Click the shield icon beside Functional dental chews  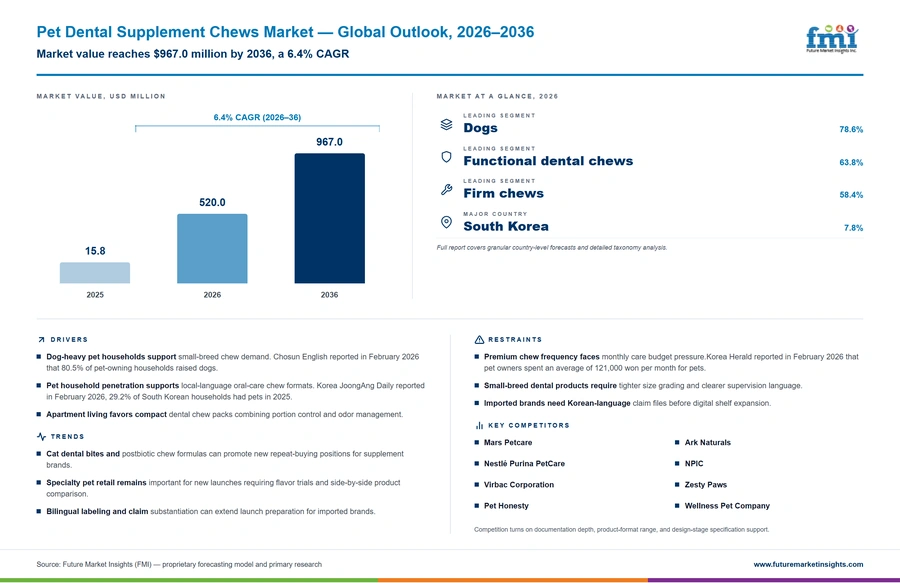tap(447, 157)
